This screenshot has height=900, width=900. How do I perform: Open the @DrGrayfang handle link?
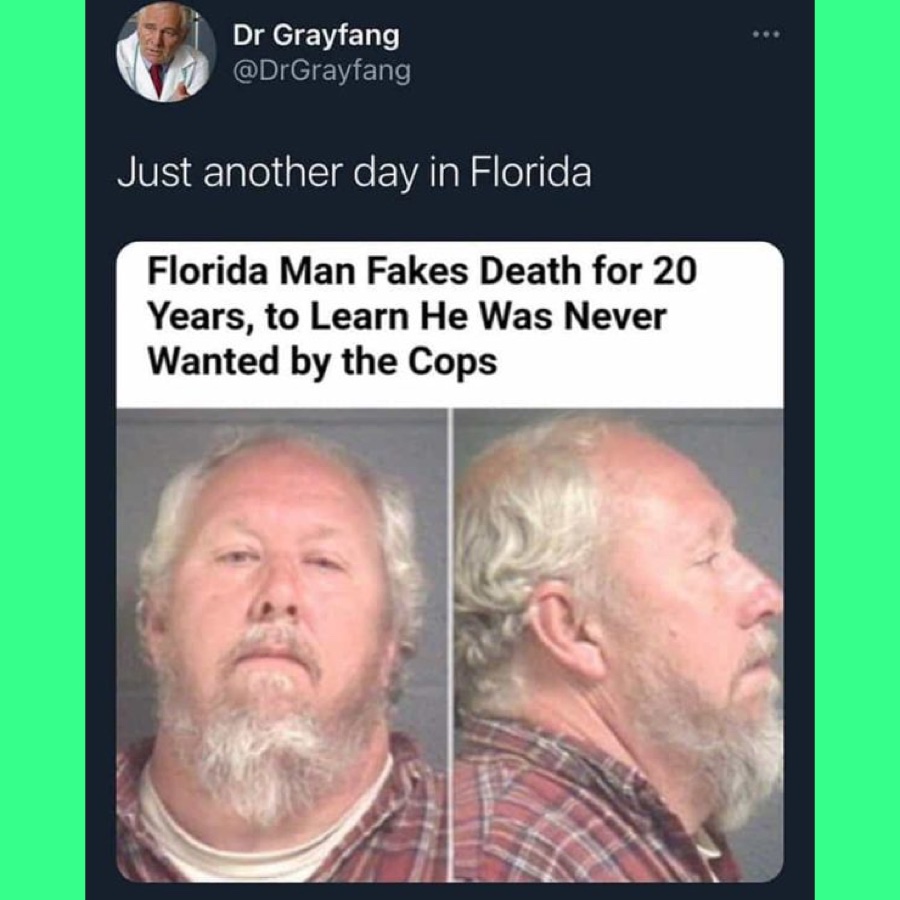[322, 71]
